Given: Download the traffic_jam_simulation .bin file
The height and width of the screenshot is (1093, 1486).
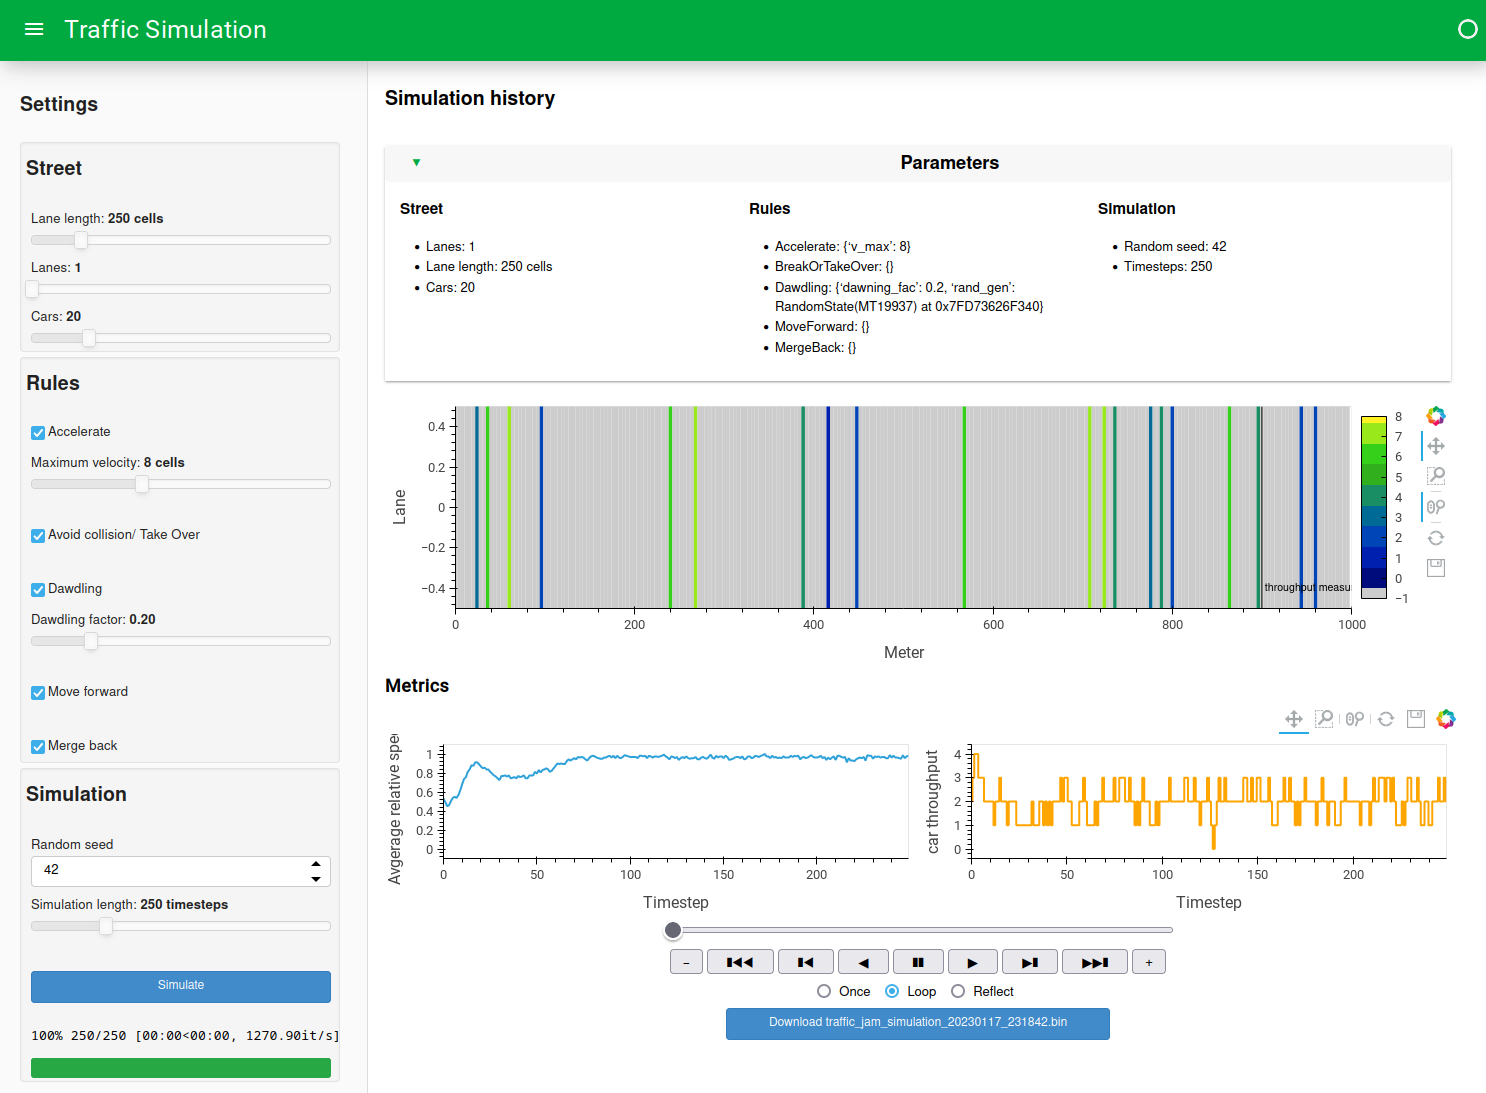Looking at the screenshot, I should point(918,1023).
